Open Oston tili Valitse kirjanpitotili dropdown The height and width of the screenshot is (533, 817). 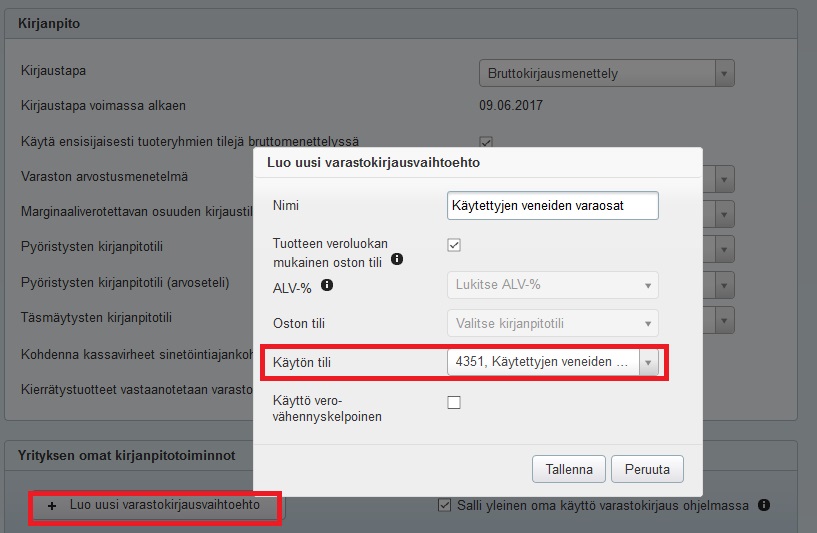pyautogui.click(x=553, y=324)
